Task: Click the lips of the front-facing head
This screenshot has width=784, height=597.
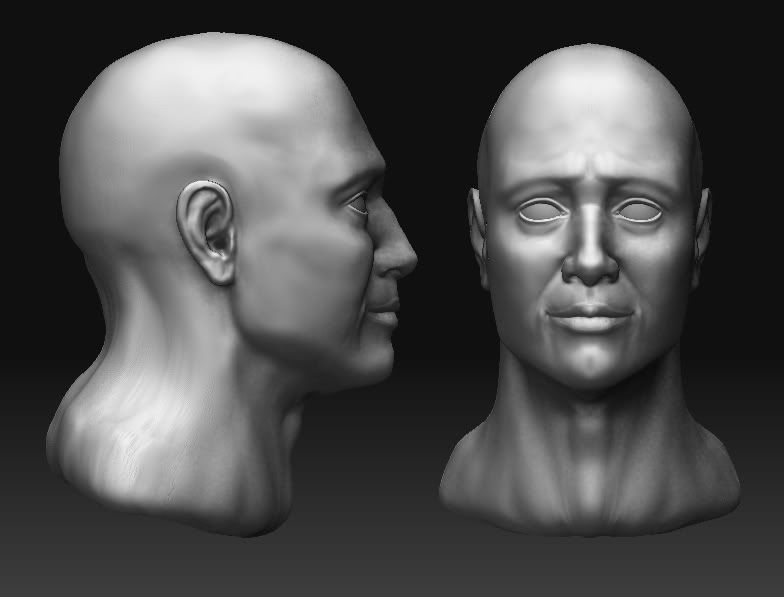Action: tap(590, 318)
